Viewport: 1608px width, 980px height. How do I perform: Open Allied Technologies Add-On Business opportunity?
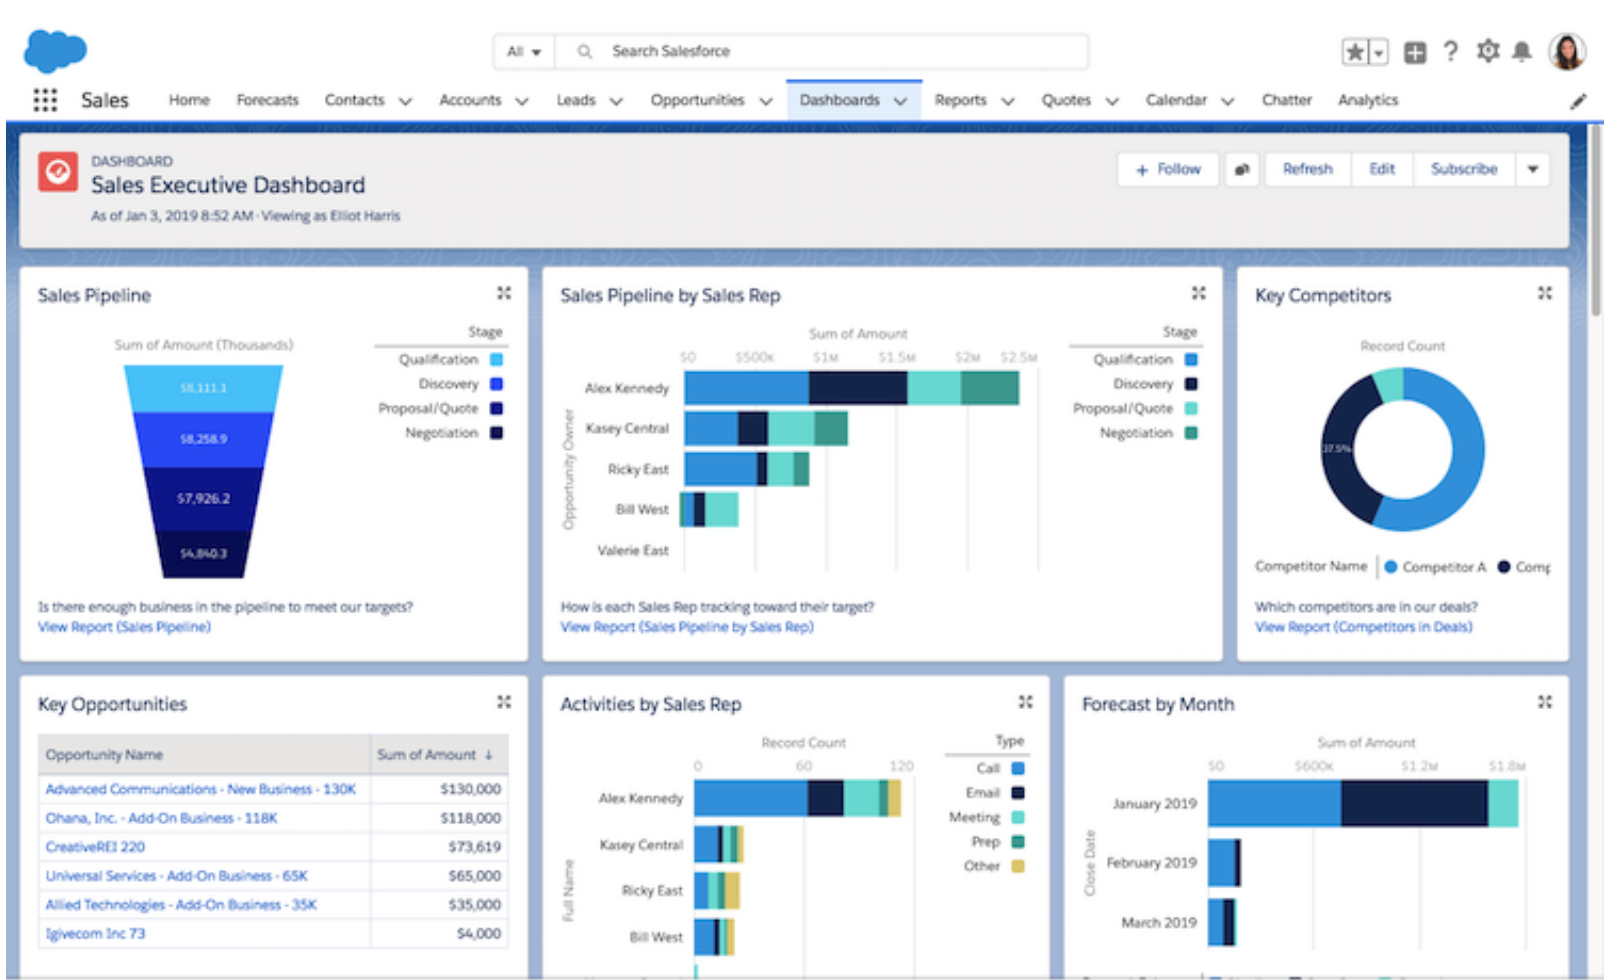click(181, 905)
